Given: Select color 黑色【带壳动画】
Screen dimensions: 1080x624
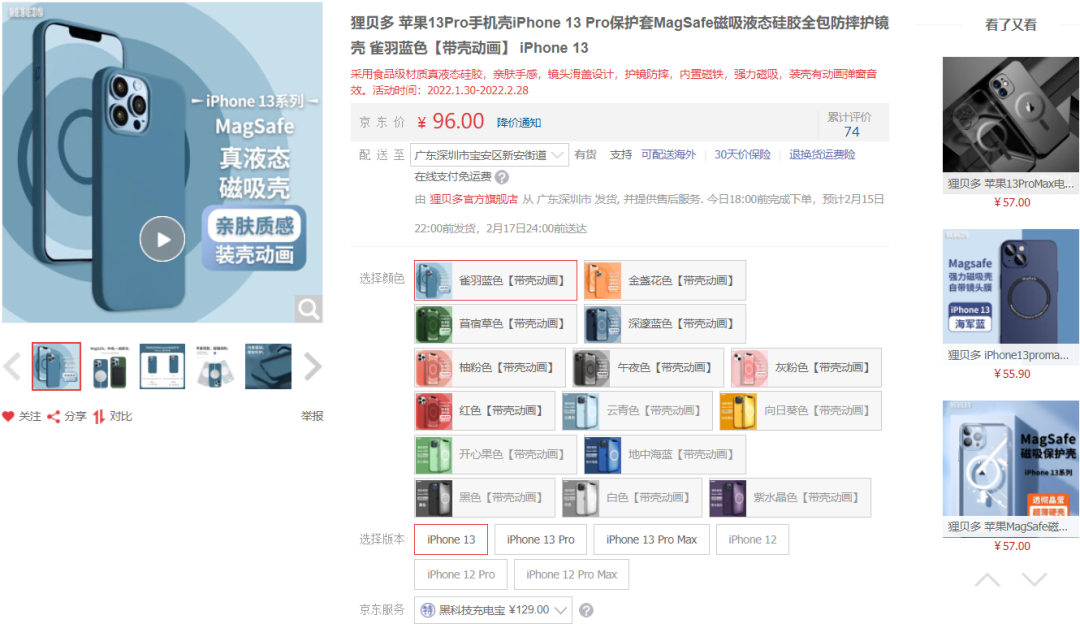Looking at the screenshot, I should [484, 497].
